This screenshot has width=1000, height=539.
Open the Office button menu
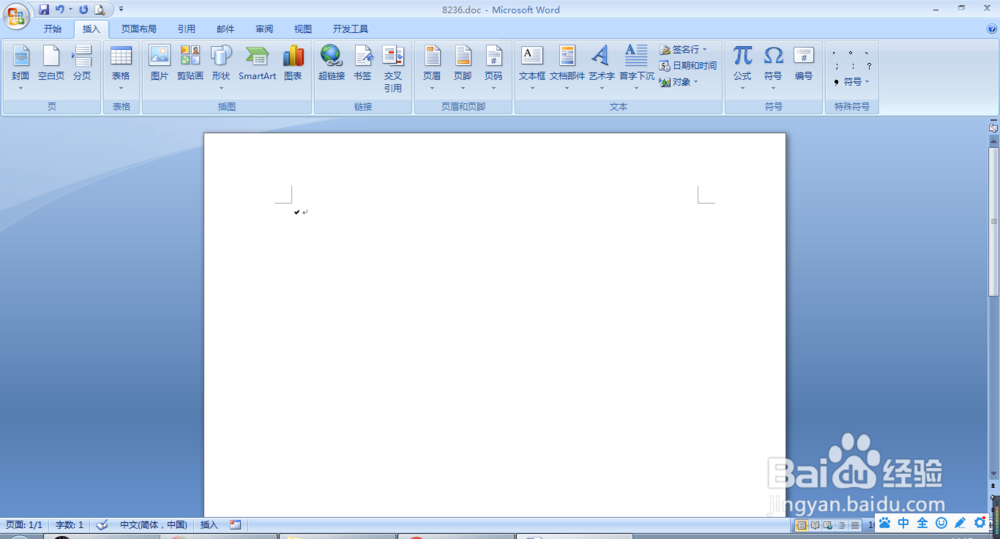click(16, 16)
